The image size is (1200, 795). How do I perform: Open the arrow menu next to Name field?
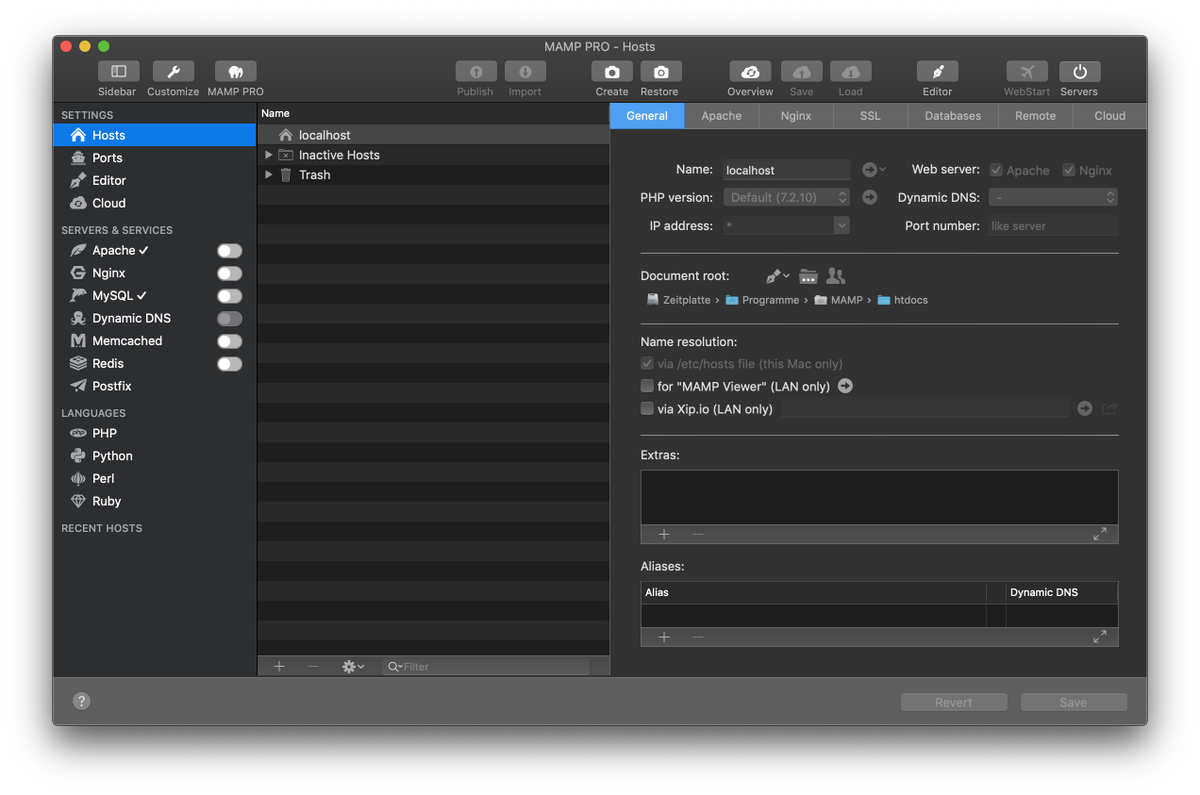[875, 170]
